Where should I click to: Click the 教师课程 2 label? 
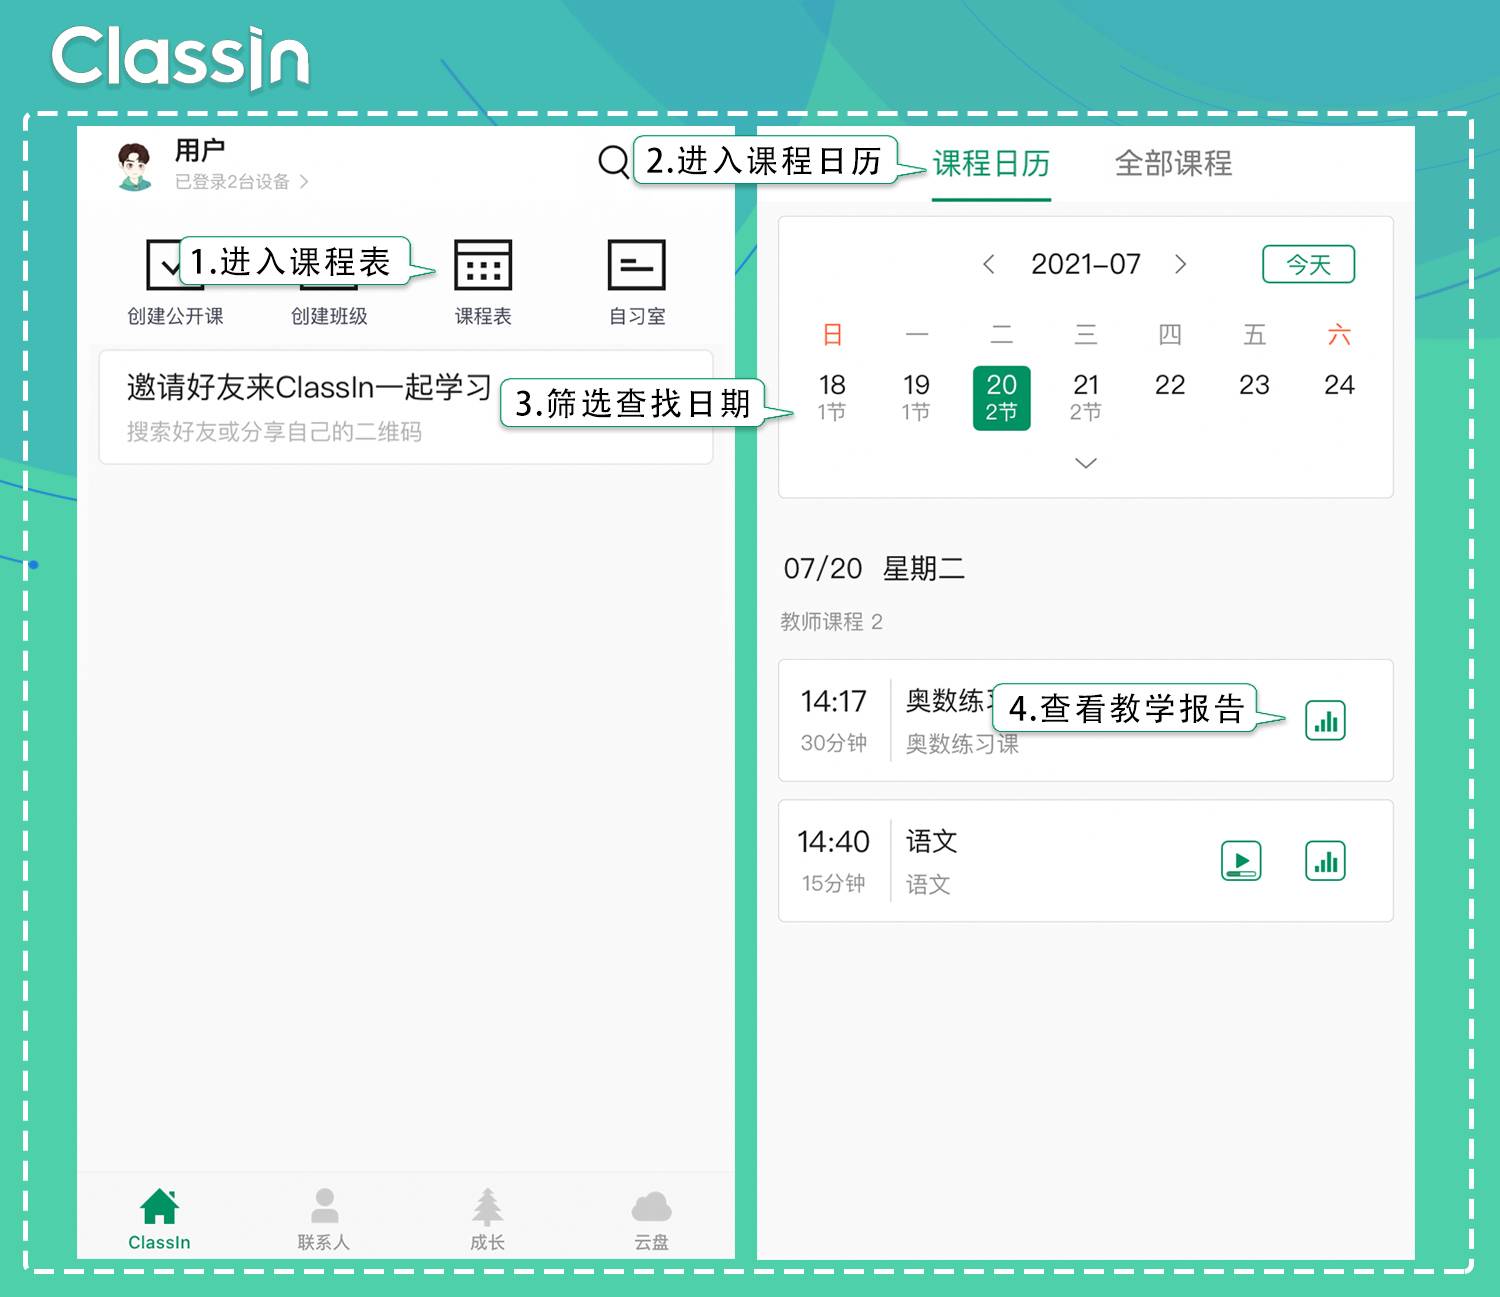[x=831, y=622]
